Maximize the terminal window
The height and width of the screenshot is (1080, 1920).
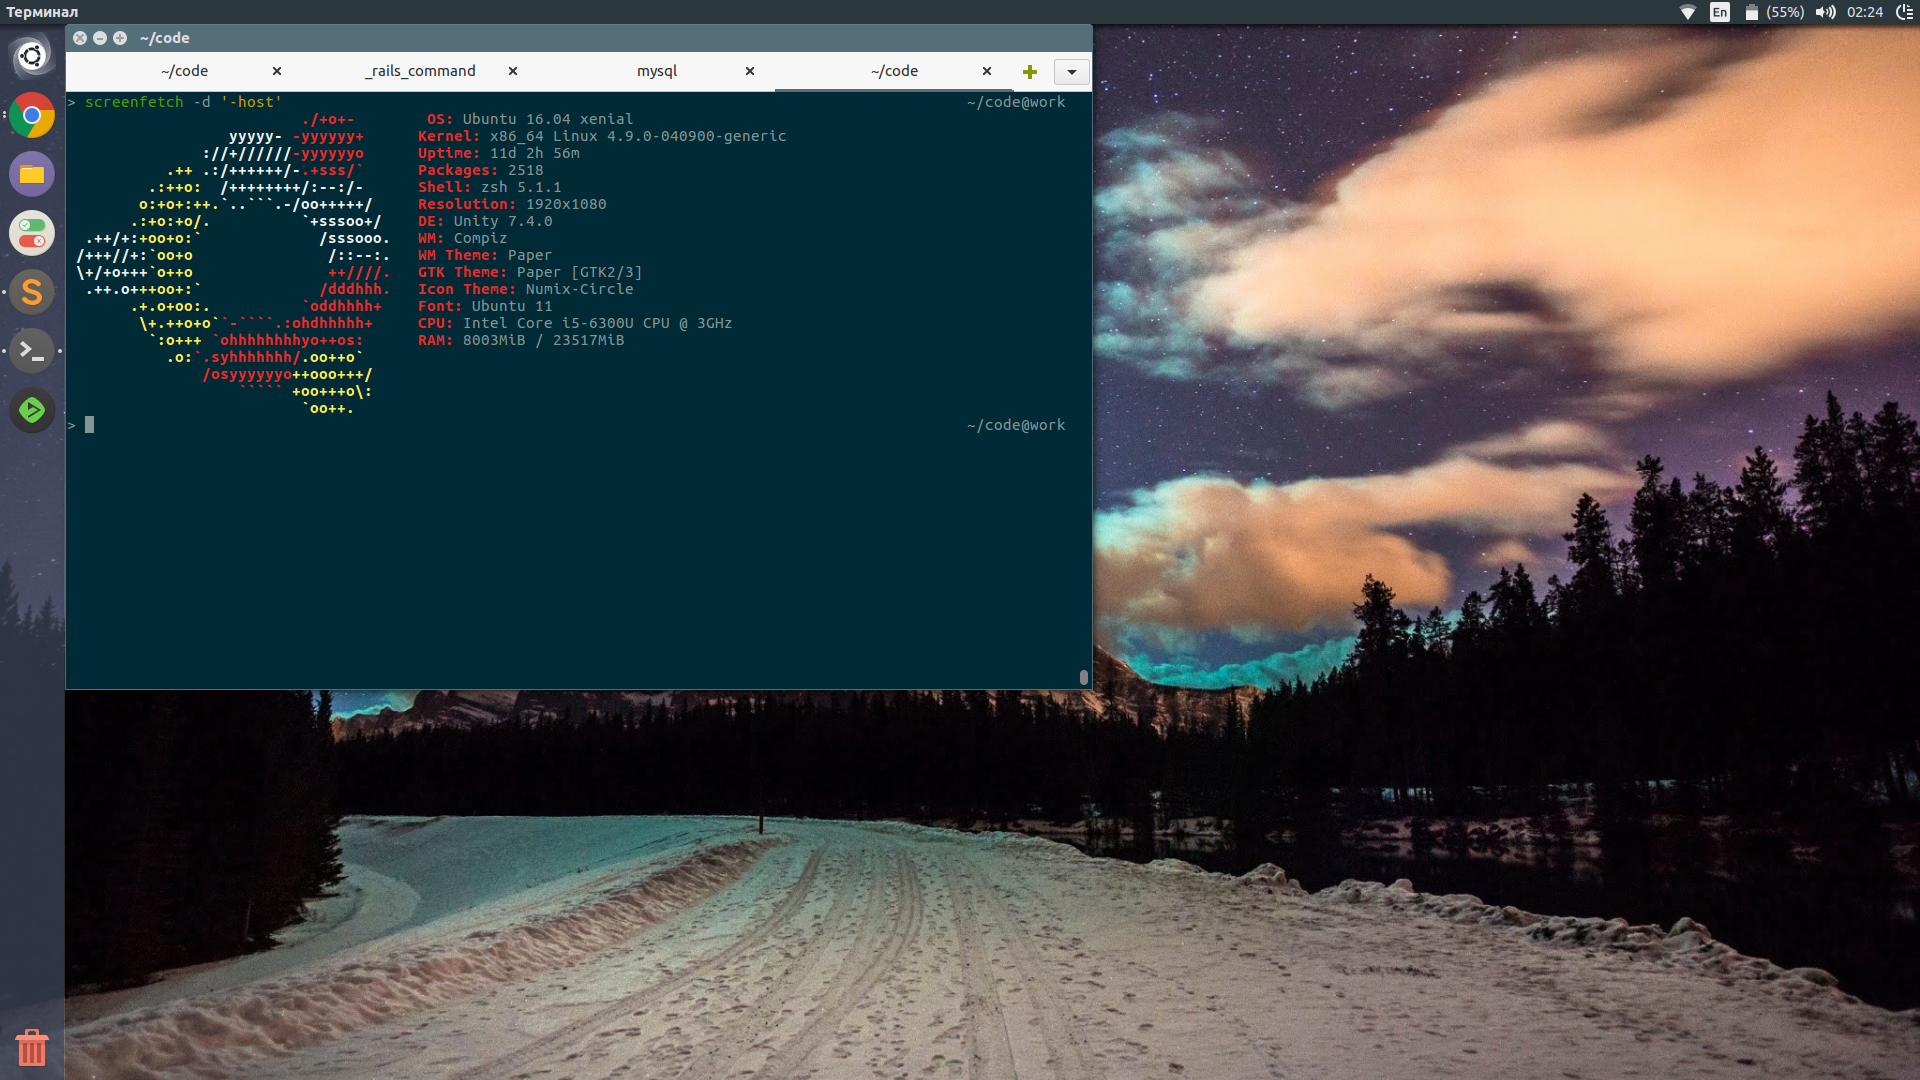(120, 38)
